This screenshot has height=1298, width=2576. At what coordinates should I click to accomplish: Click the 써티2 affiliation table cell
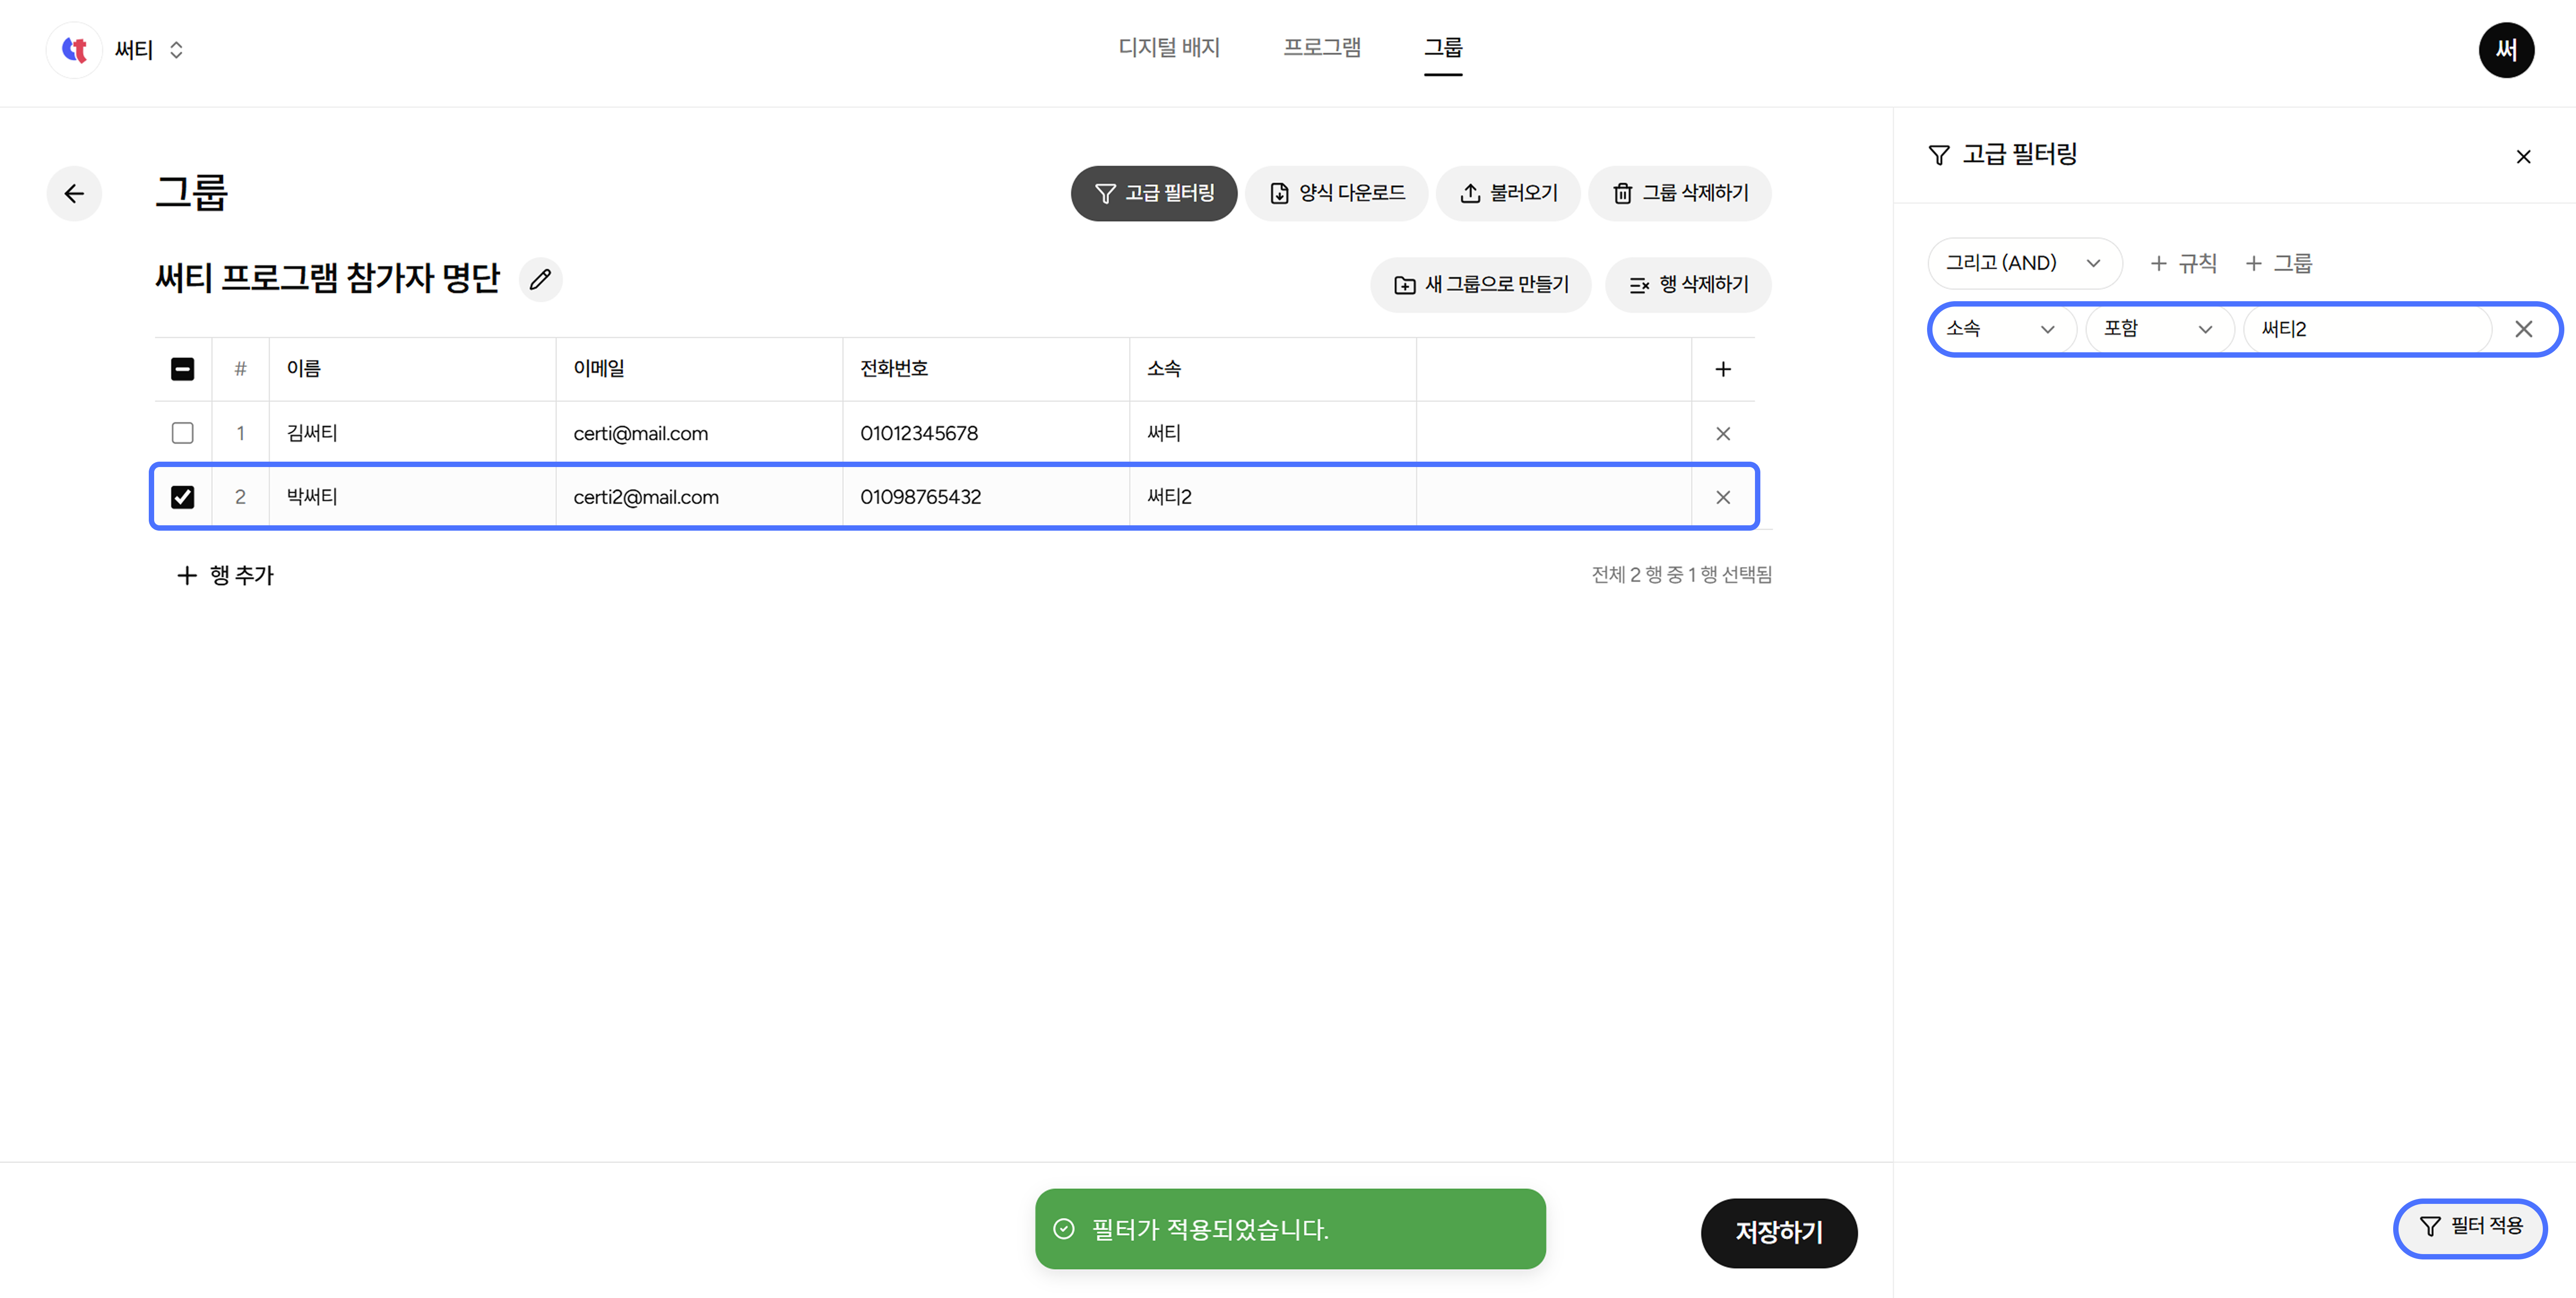1273,497
